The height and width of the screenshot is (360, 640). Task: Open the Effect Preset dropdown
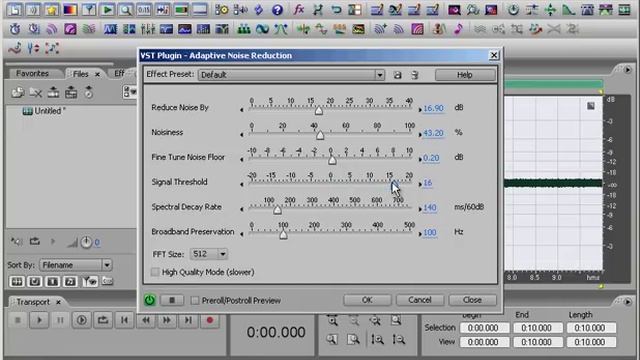pos(379,75)
